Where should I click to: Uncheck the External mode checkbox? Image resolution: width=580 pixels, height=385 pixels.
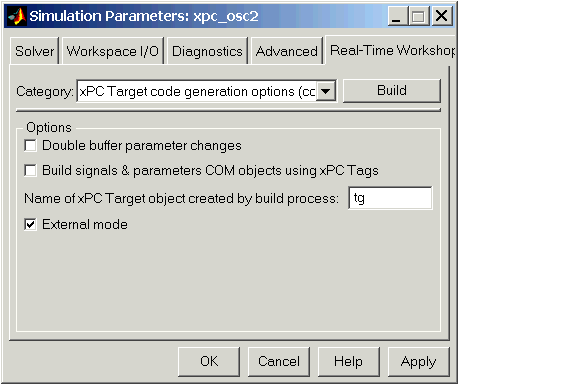(30, 224)
